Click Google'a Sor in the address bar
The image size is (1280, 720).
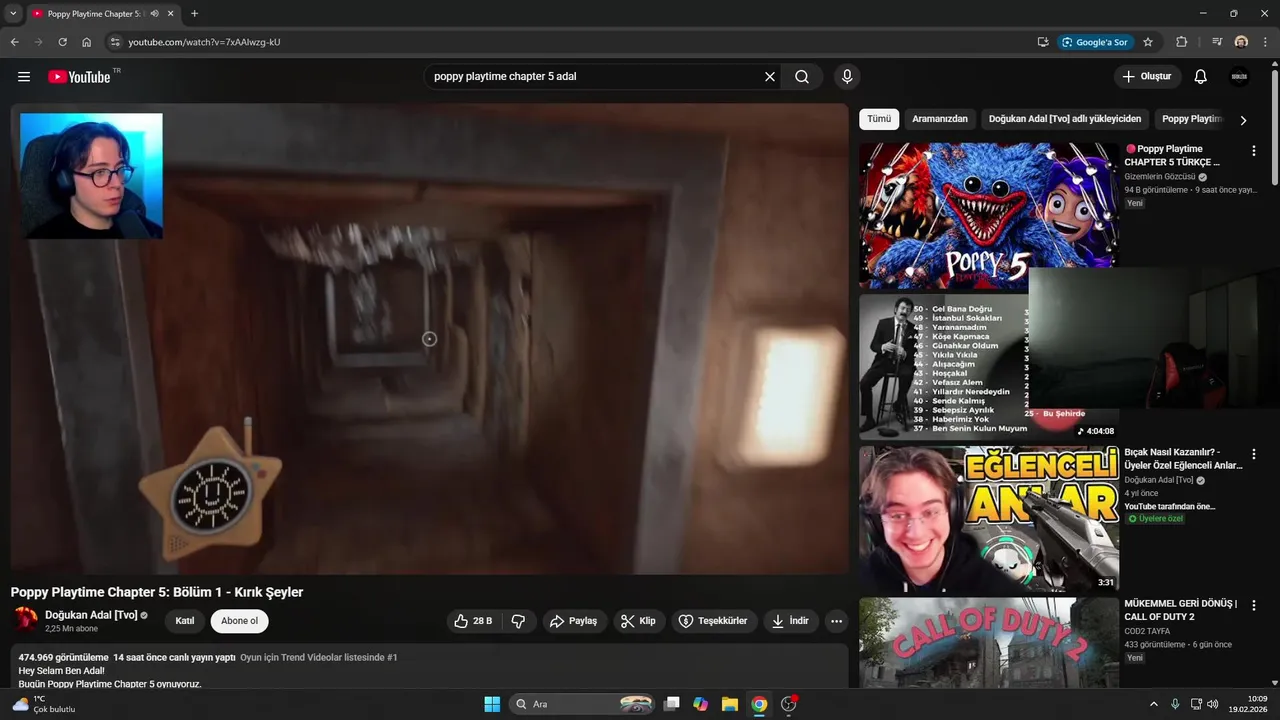(x=1095, y=42)
